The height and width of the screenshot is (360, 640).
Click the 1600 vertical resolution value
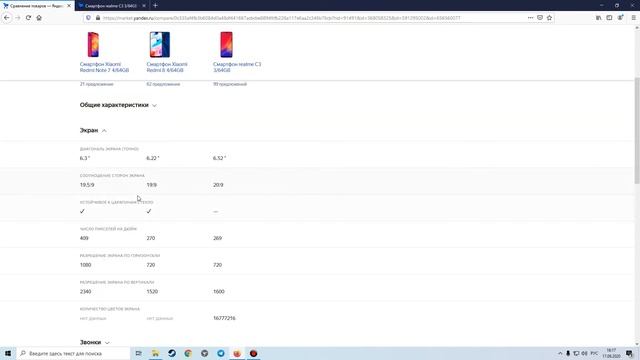tap(218, 291)
